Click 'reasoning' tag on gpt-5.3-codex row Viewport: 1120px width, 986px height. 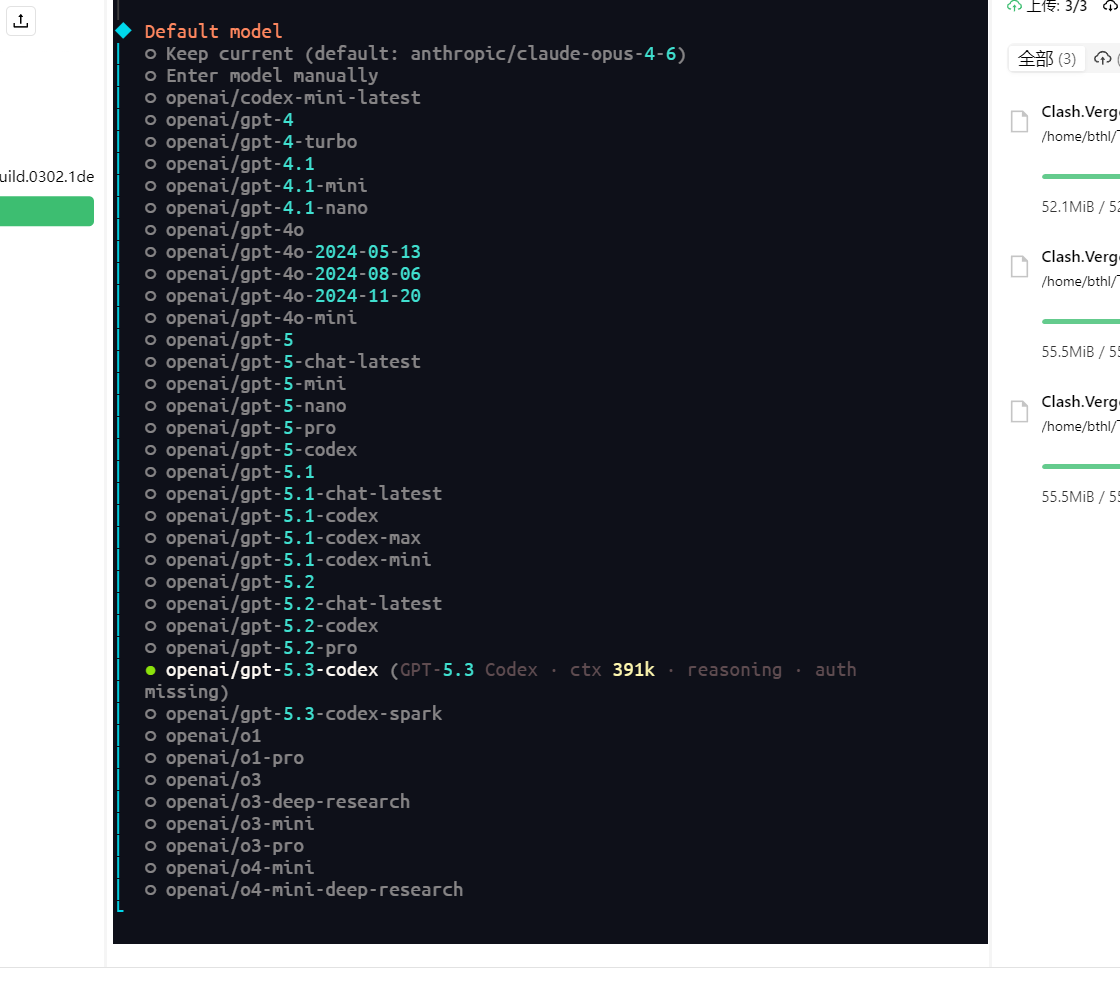click(734, 670)
